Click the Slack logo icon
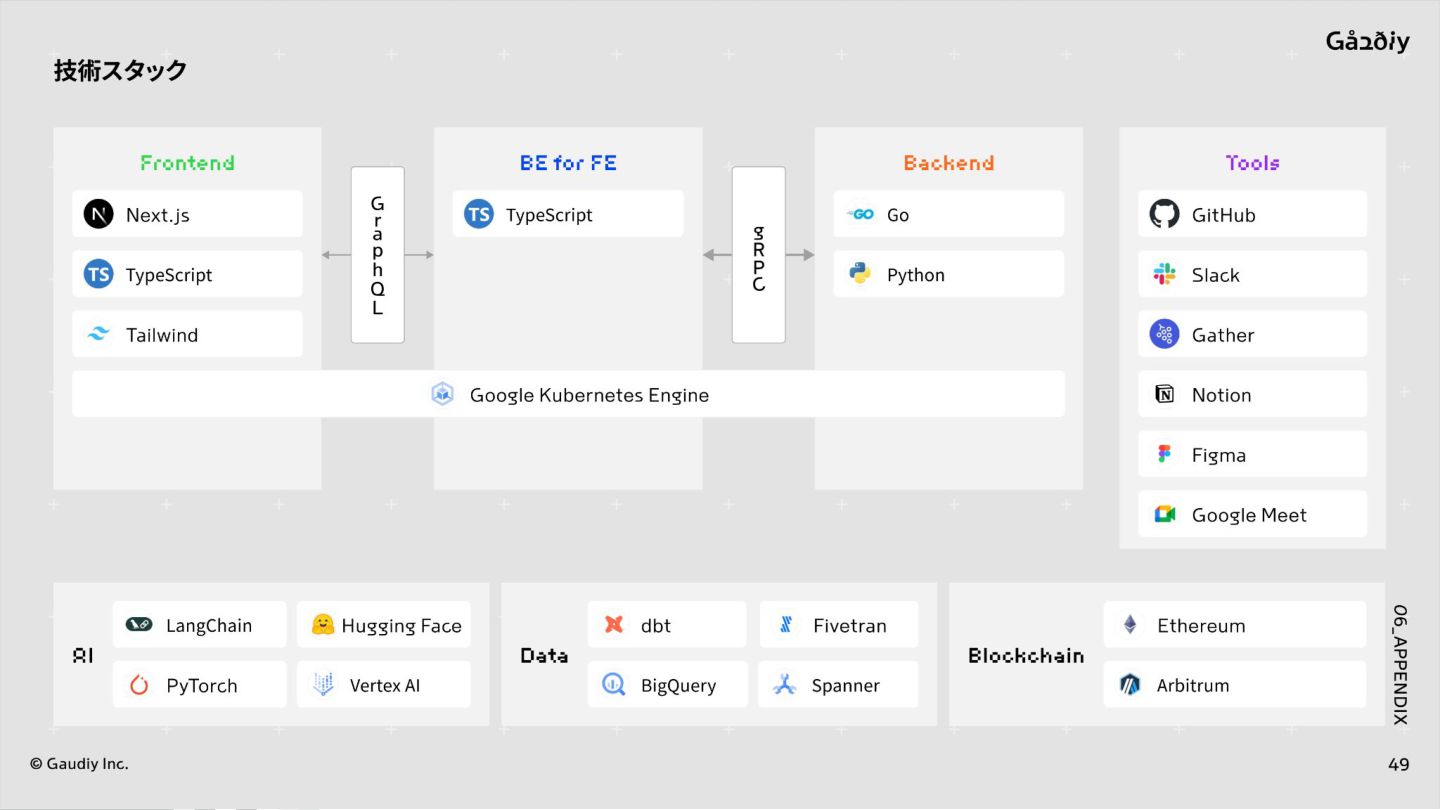 click(1164, 275)
